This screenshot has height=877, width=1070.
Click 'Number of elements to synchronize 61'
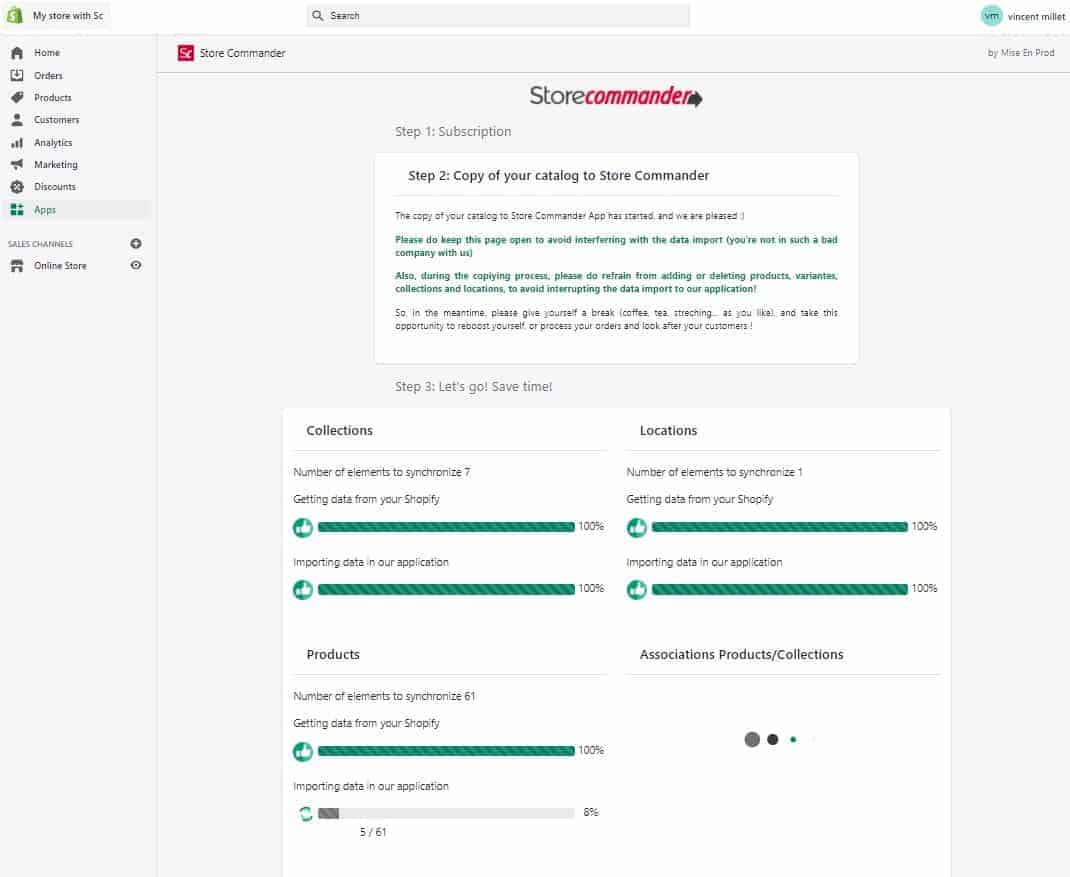[x=384, y=695]
